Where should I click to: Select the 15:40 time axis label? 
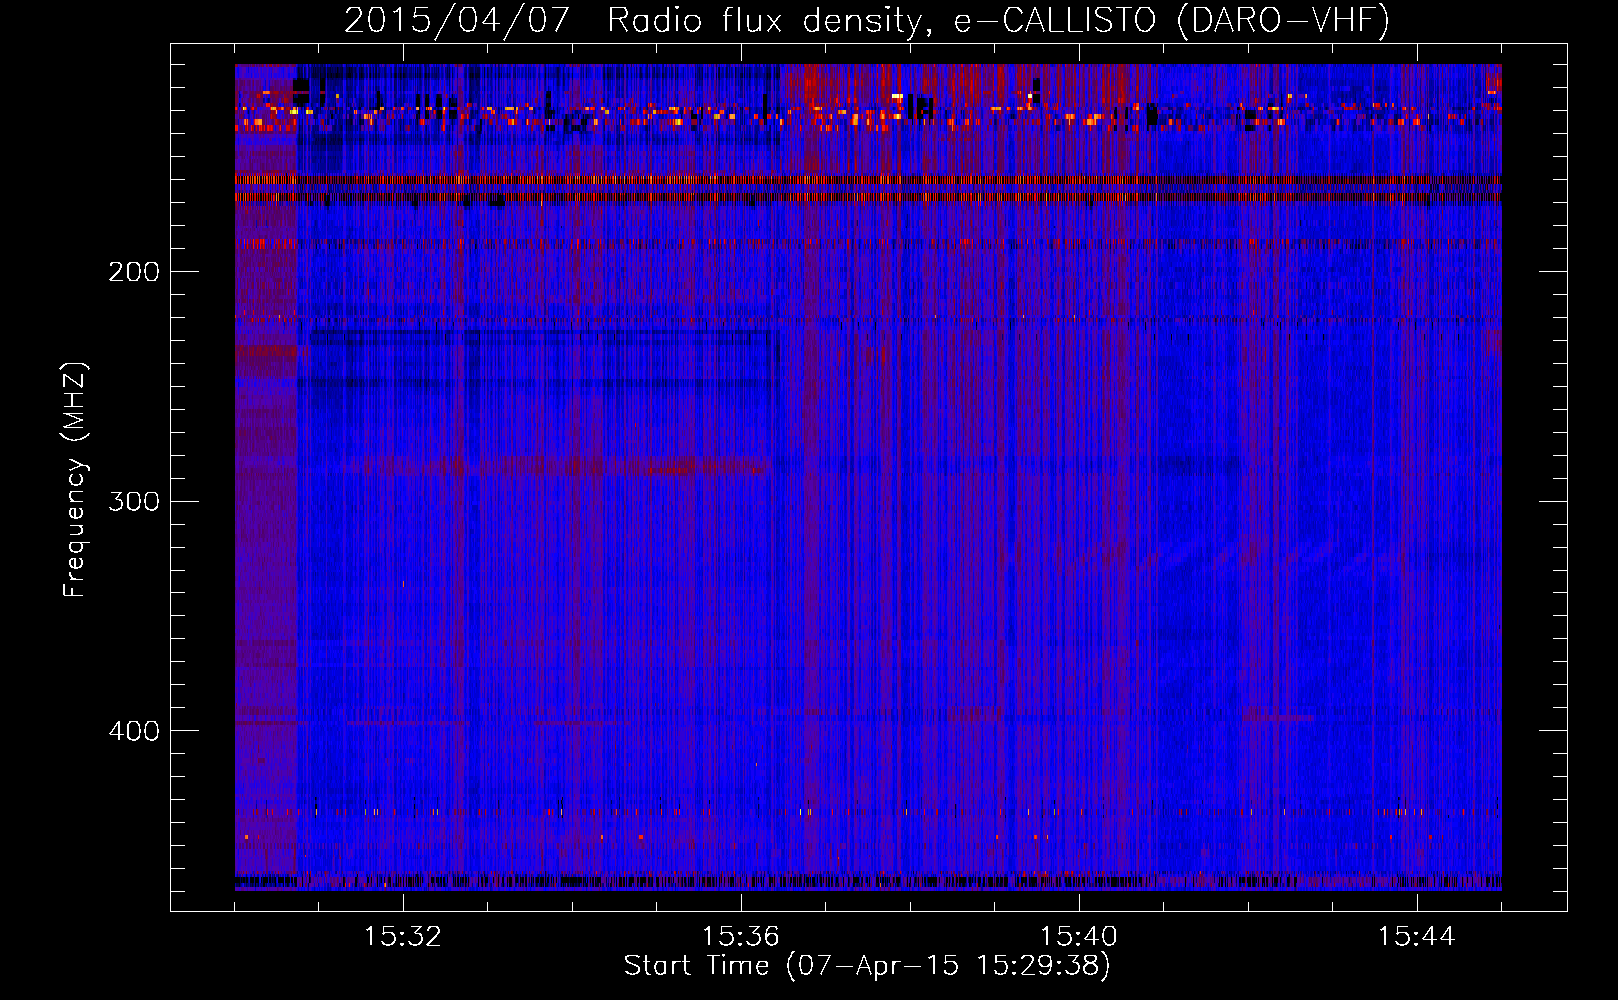tap(1079, 937)
